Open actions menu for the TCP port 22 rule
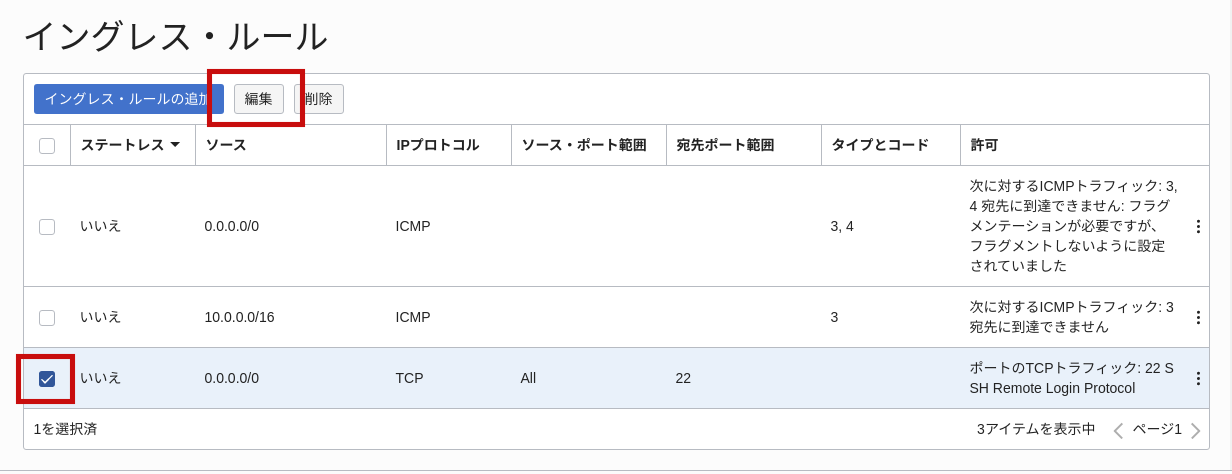1232x474 pixels. point(1197,378)
